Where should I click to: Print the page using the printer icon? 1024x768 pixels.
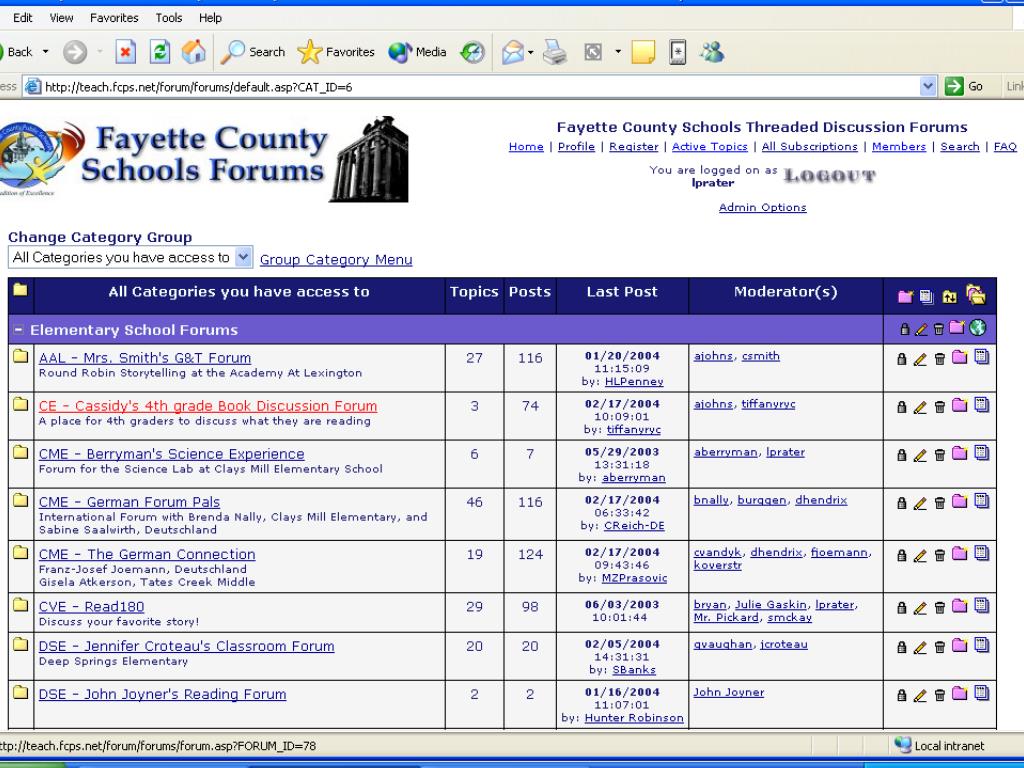[554, 52]
